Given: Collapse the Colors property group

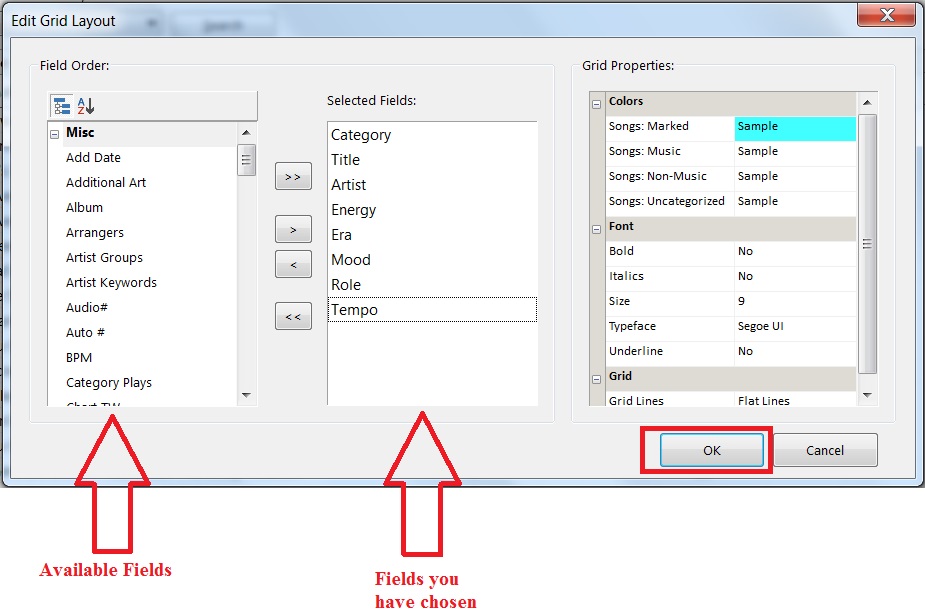Looking at the screenshot, I should (x=597, y=102).
